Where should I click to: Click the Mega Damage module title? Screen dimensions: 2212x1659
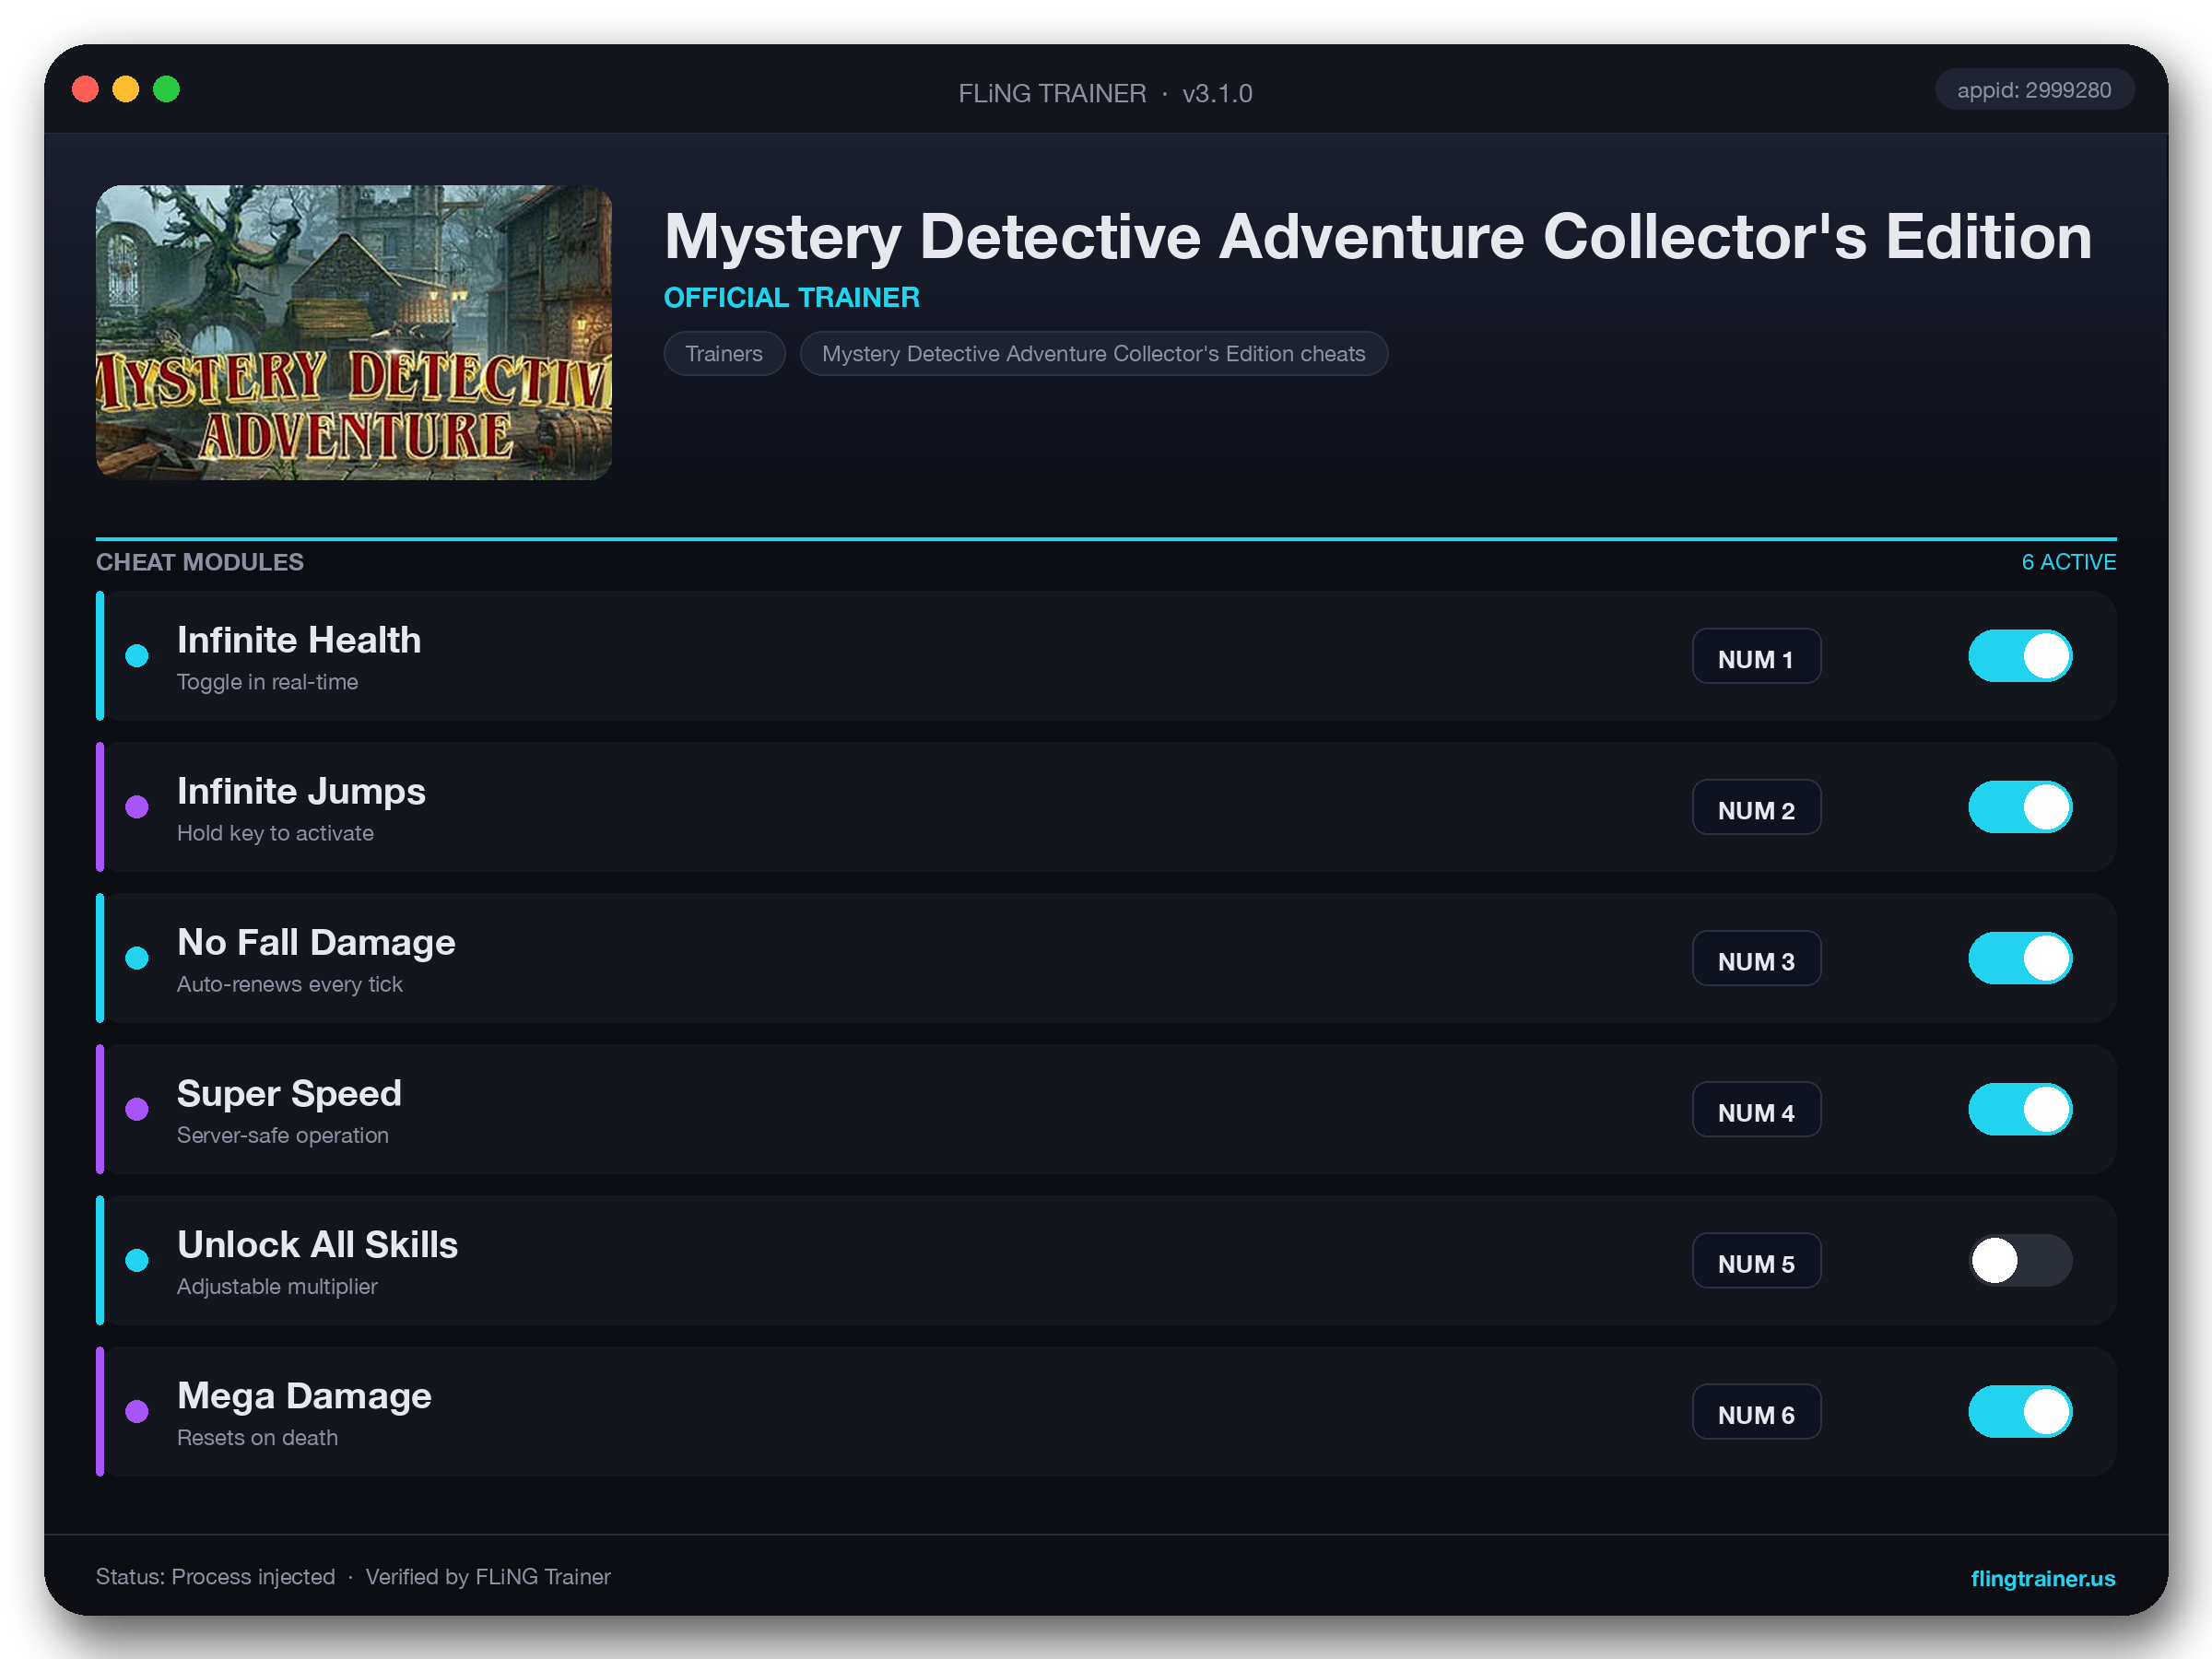pyautogui.click(x=304, y=1395)
